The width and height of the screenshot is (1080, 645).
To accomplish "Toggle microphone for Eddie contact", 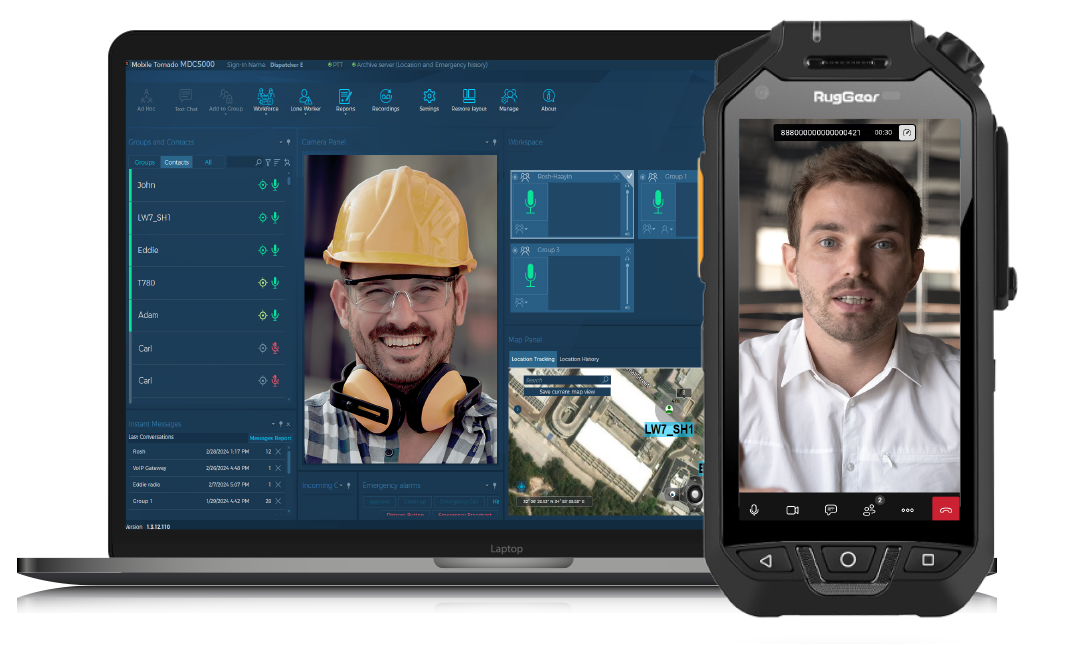I will pos(275,250).
